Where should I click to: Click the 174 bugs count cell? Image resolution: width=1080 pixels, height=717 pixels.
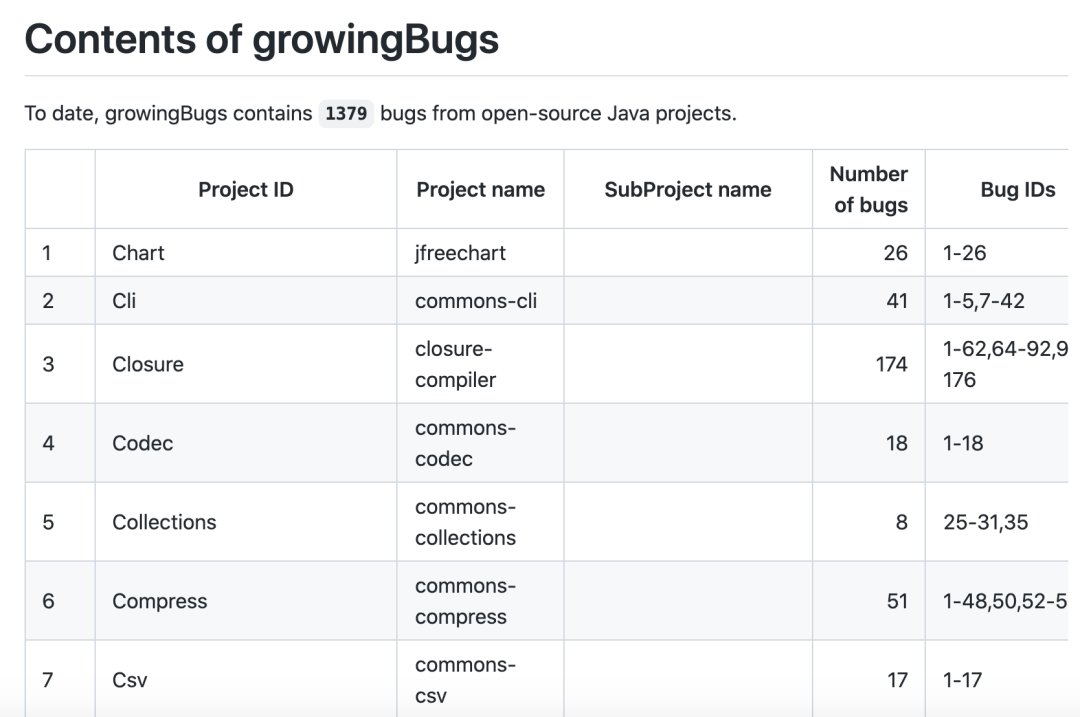[890, 364]
